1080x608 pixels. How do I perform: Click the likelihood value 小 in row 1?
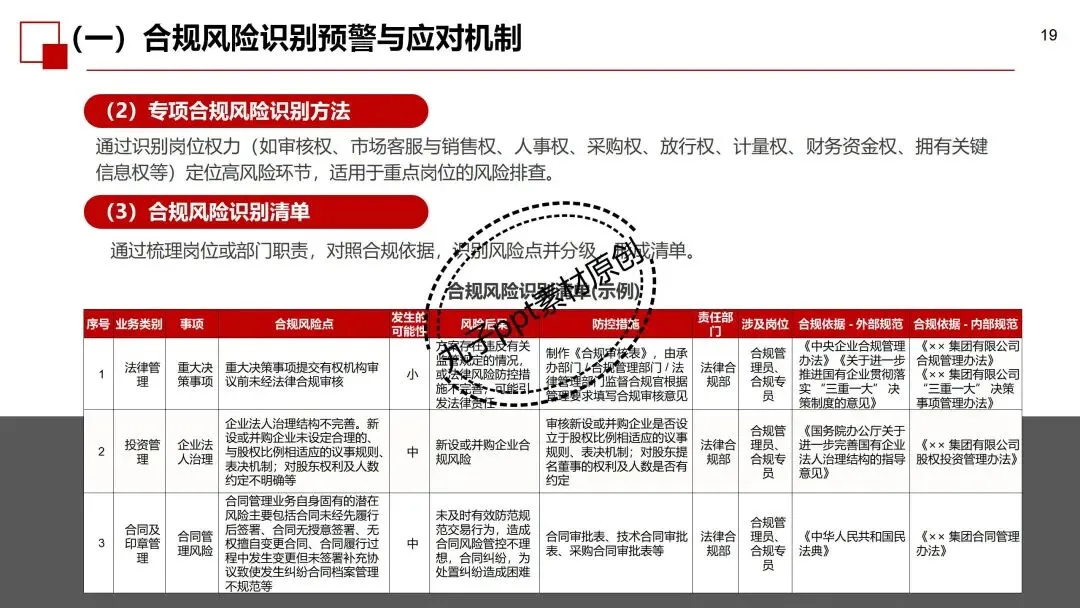click(x=412, y=374)
